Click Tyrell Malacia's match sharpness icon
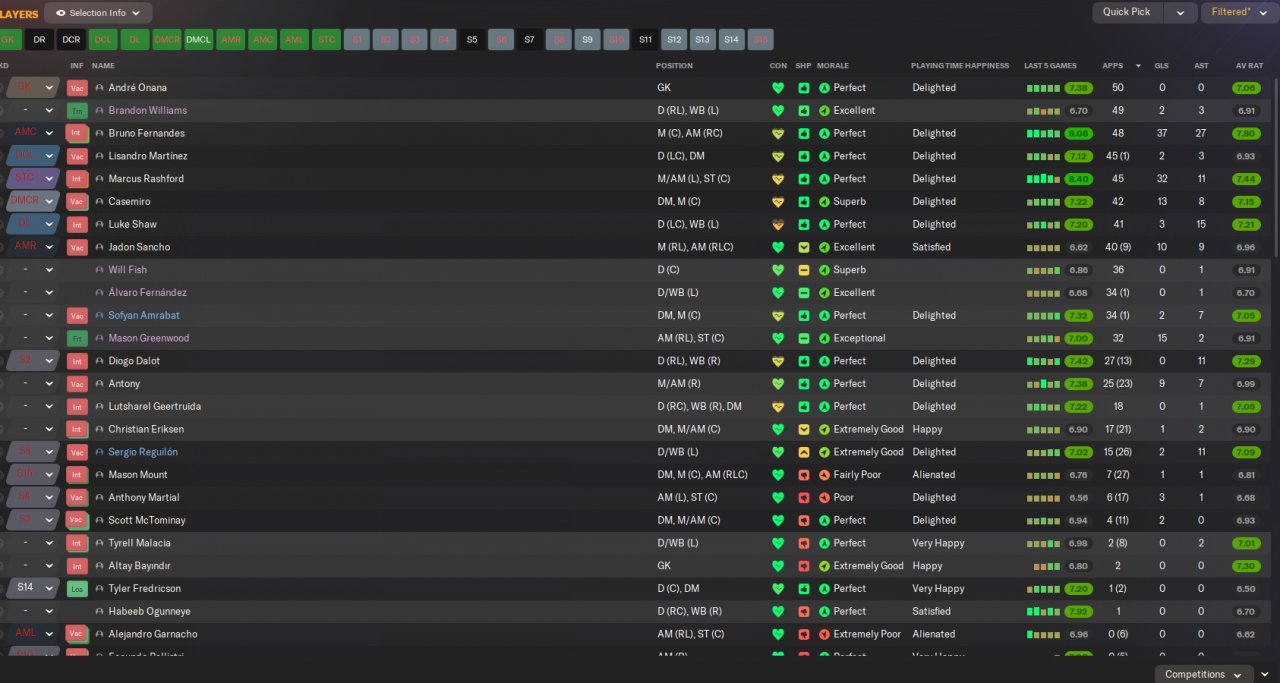The height and width of the screenshot is (683, 1280). pyautogui.click(x=804, y=543)
